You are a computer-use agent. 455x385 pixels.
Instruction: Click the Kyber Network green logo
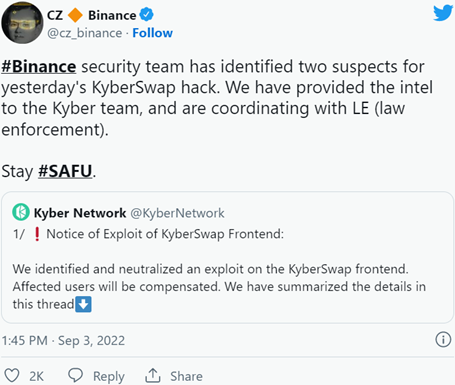click(21, 212)
